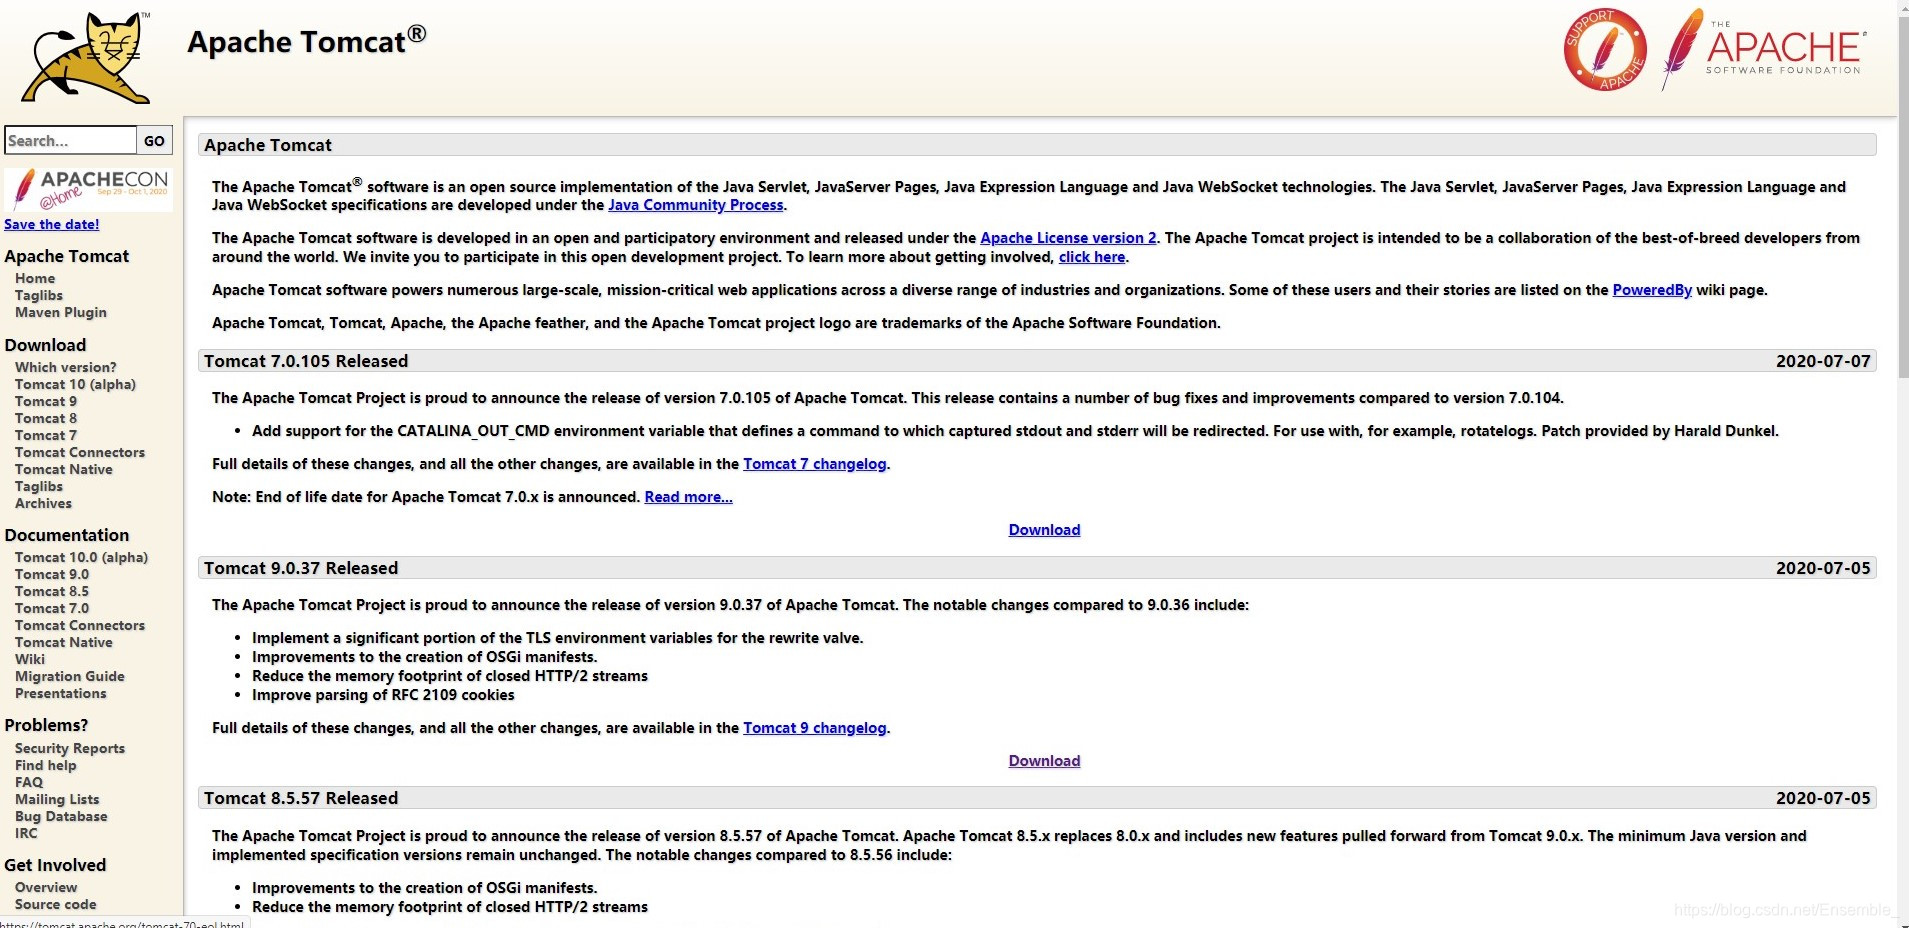Select Tomcat 8 download link
Image resolution: width=1909 pixels, height=928 pixels.
46,418
